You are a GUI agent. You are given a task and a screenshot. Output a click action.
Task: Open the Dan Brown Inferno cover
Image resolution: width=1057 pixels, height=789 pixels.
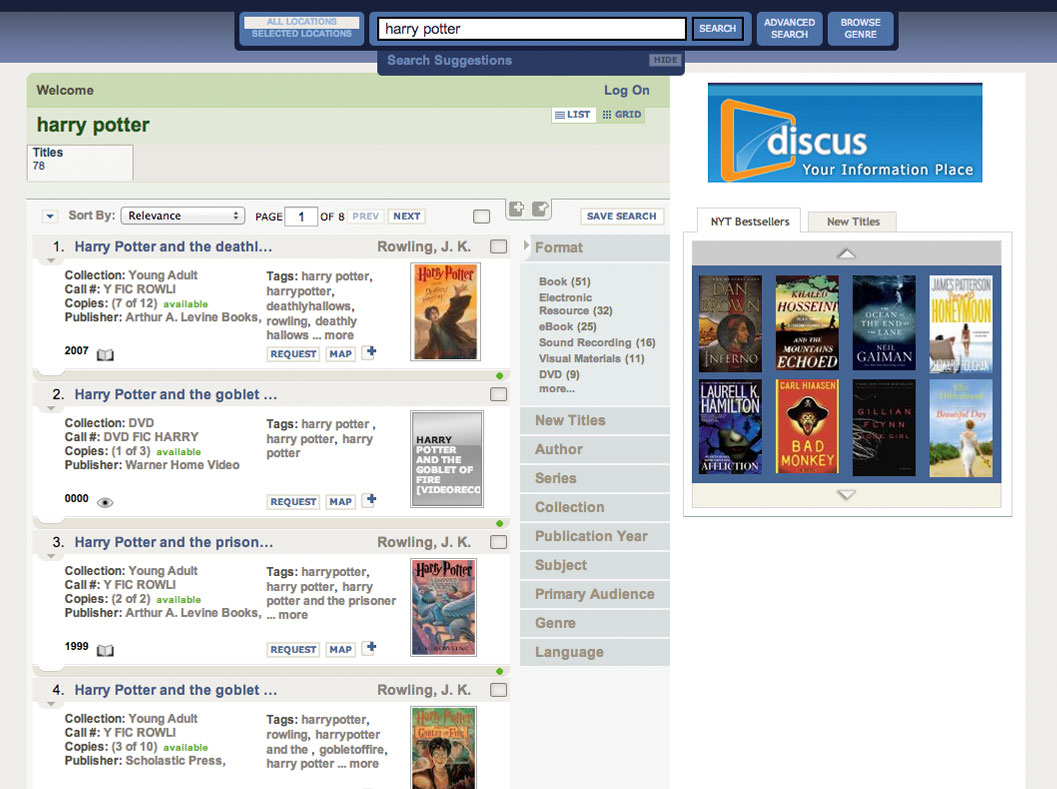(731, 323)
